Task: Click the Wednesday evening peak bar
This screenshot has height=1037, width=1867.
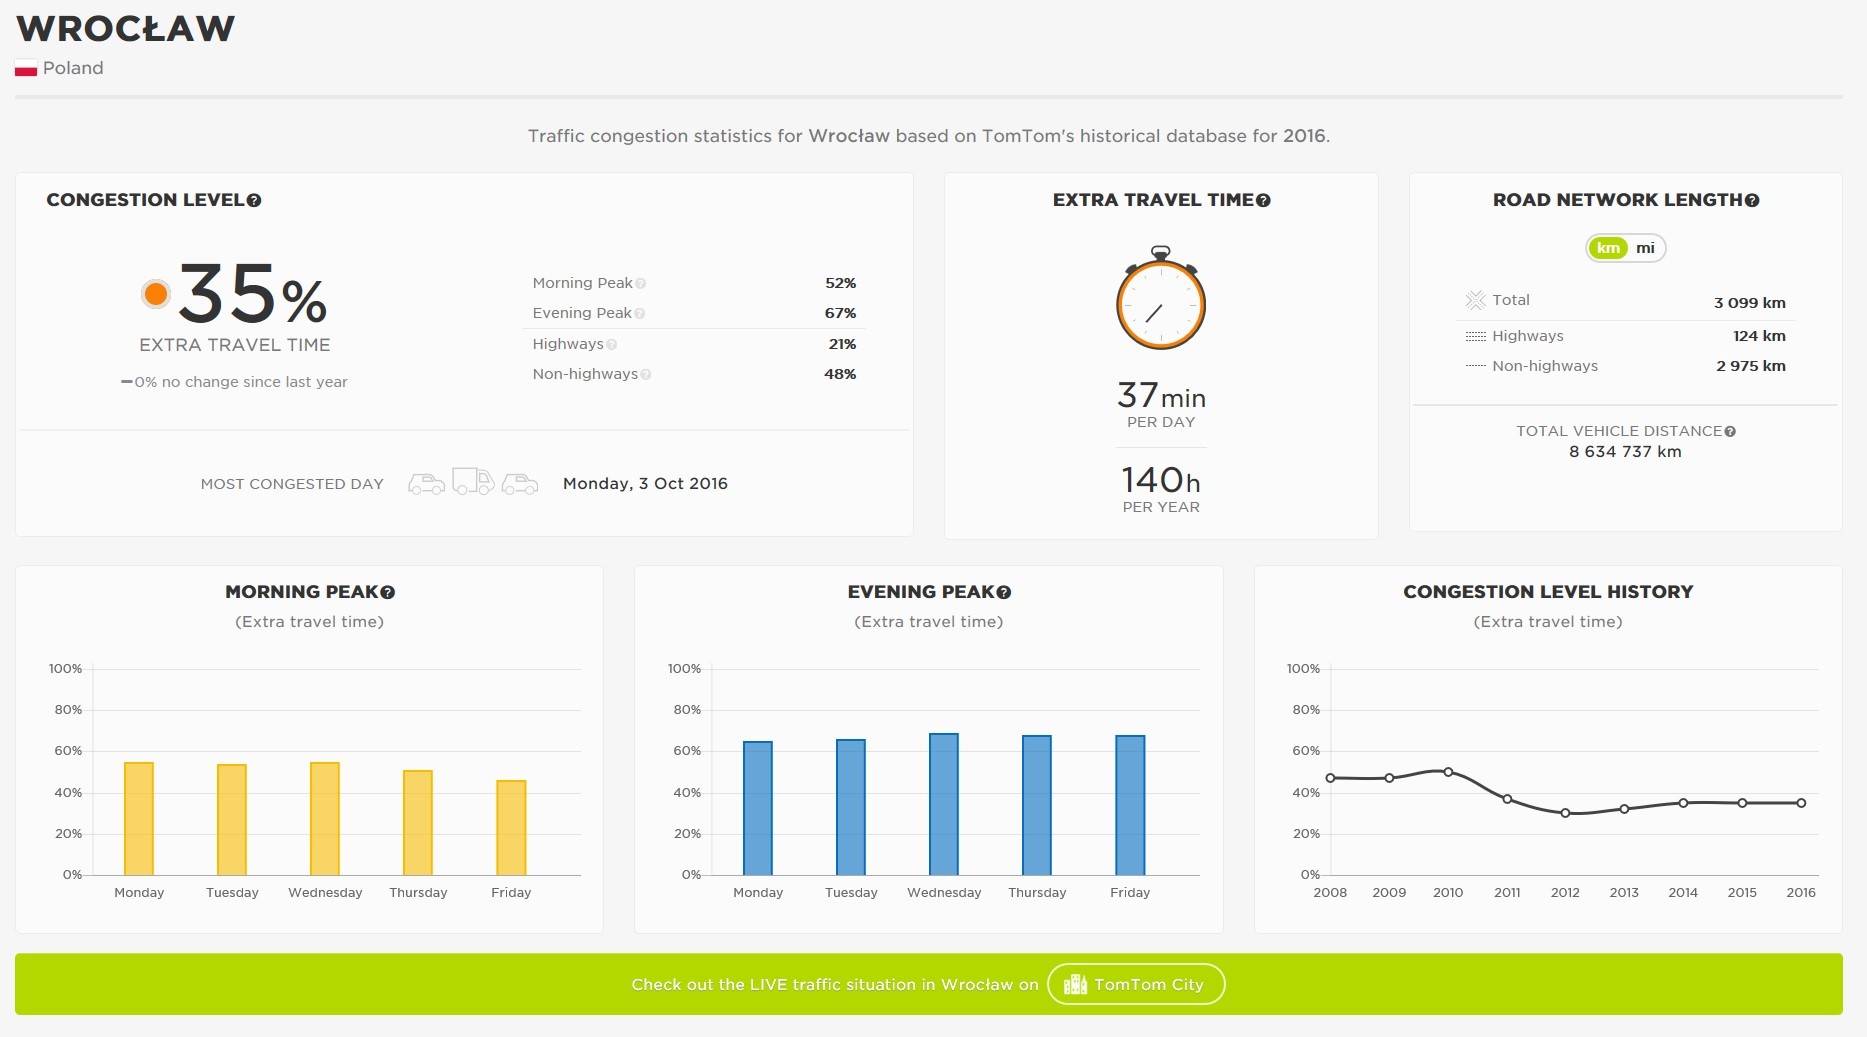Action: 944,804
